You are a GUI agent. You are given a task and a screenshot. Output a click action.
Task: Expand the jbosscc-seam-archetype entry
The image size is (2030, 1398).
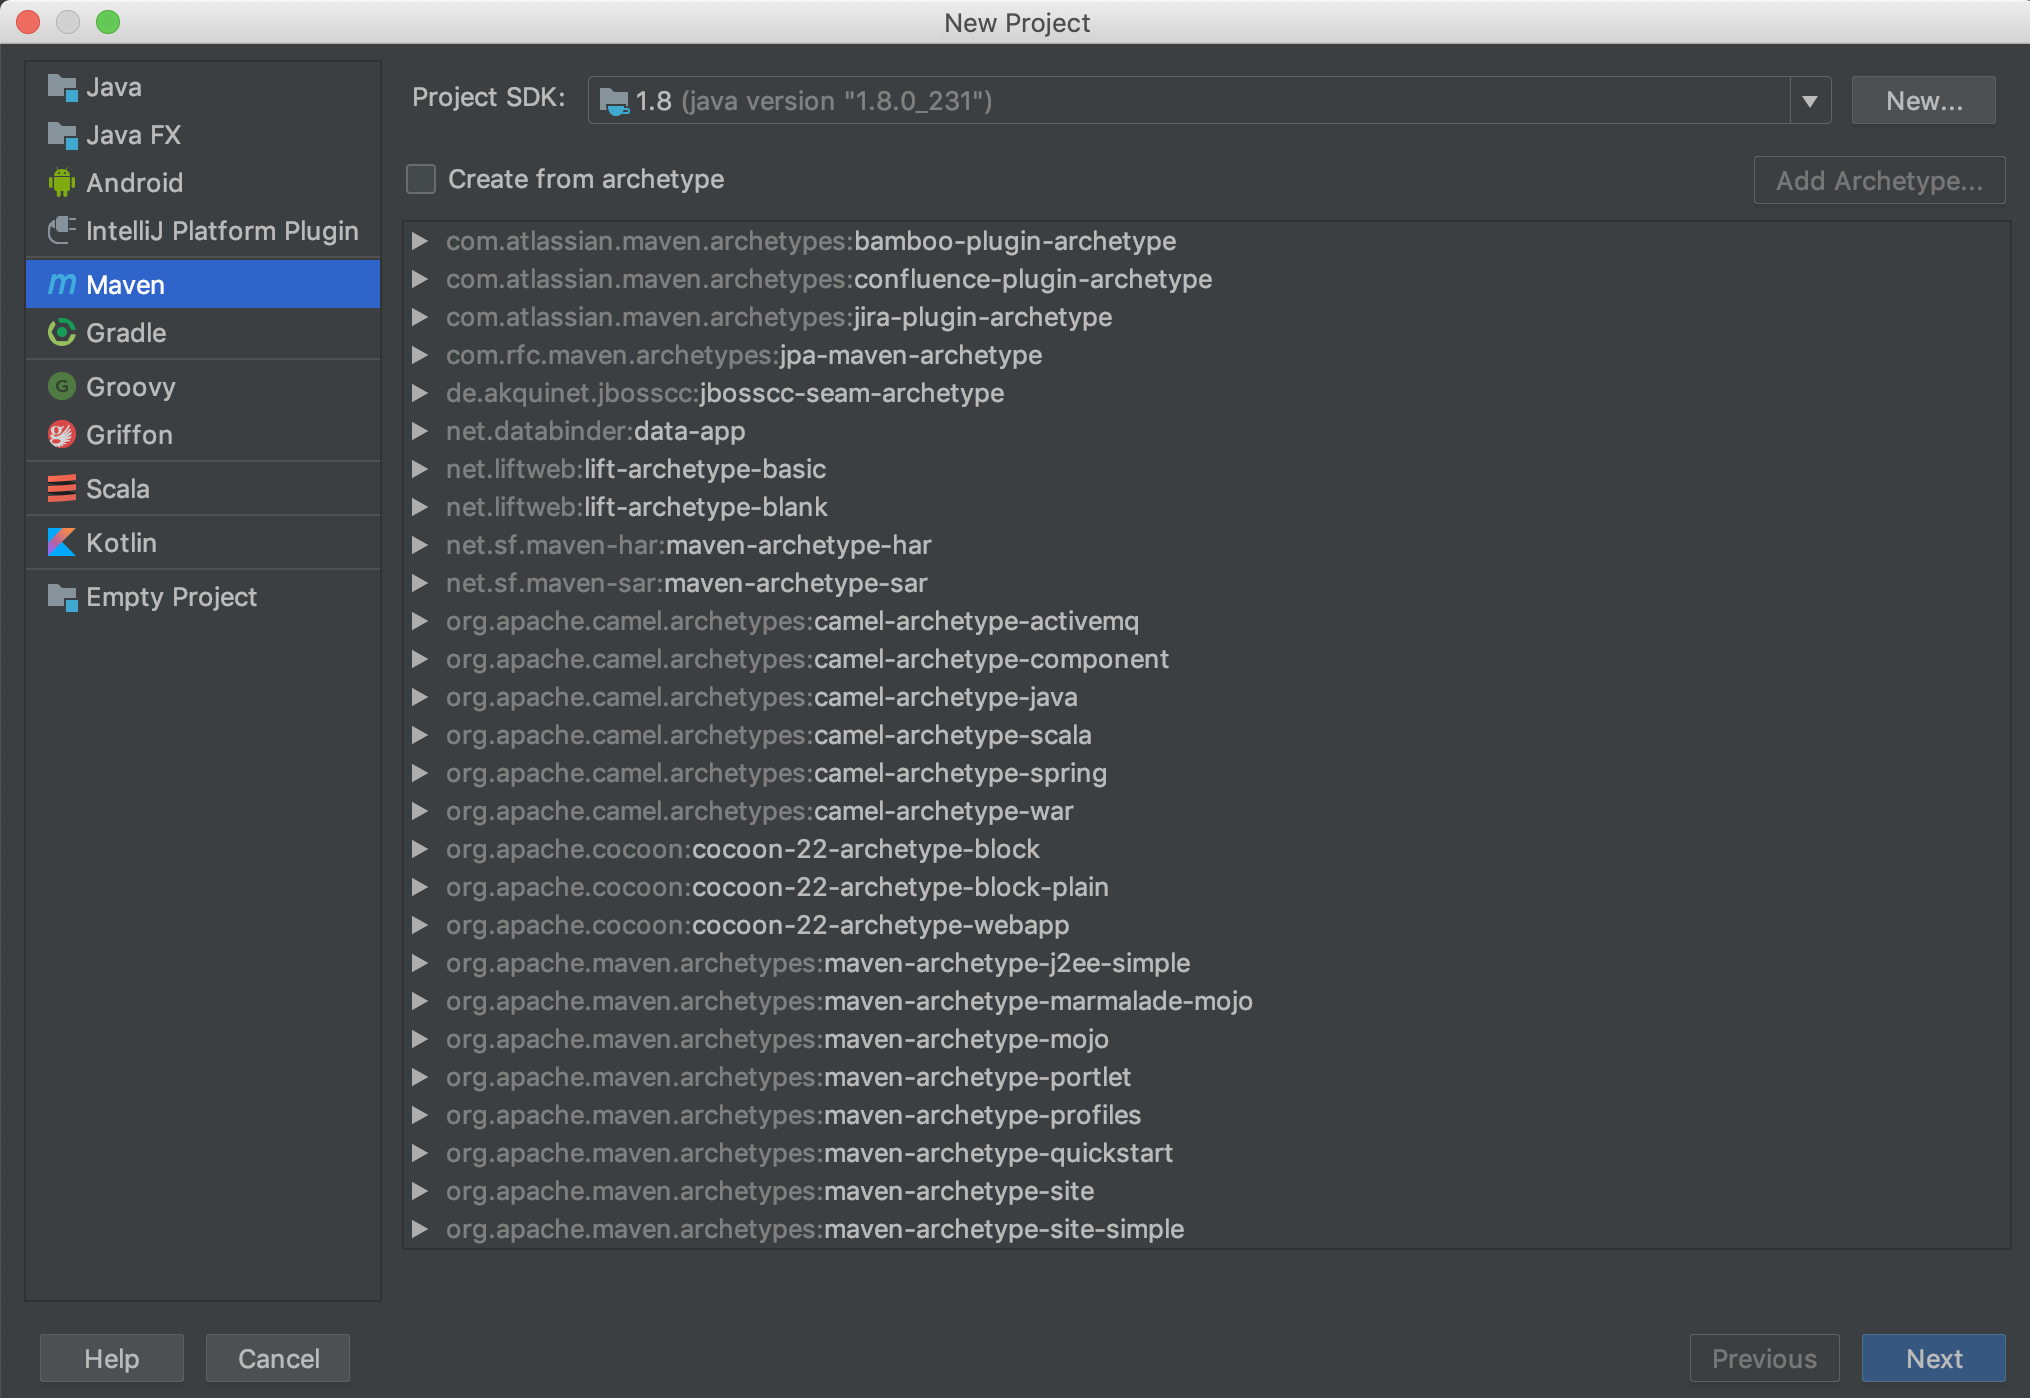420,393
